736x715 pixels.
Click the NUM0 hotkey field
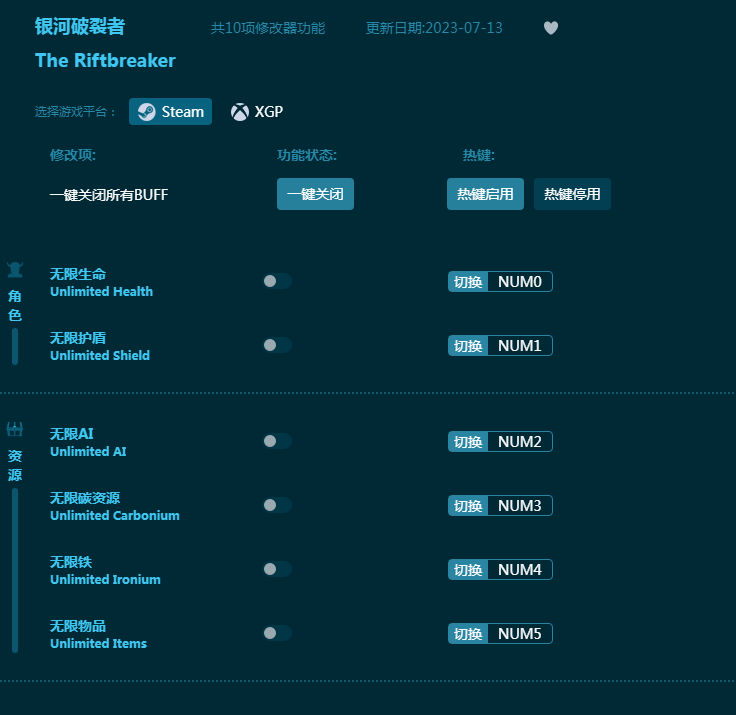tap(520, 282)
